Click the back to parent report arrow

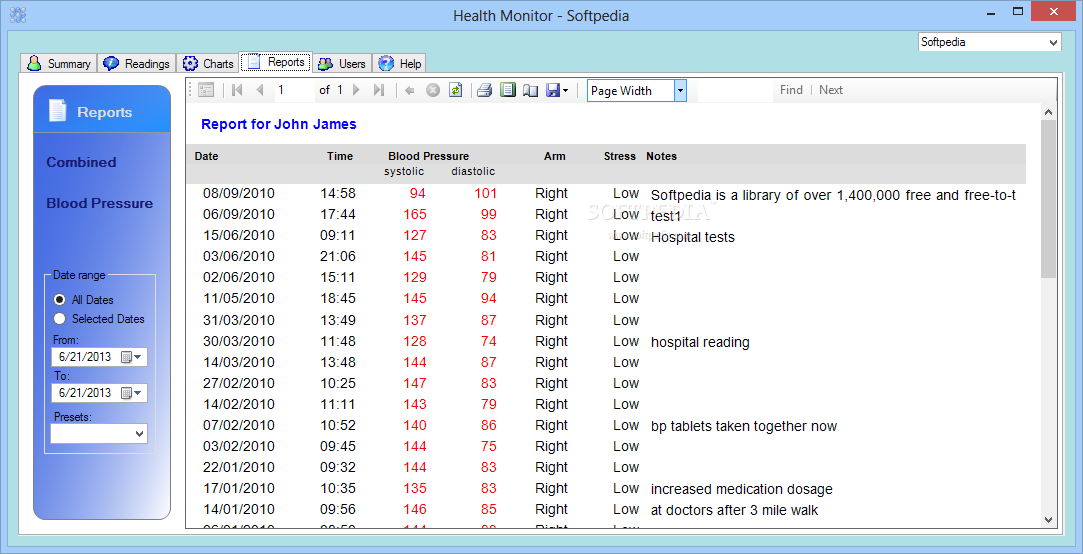[x=410, y=90]
